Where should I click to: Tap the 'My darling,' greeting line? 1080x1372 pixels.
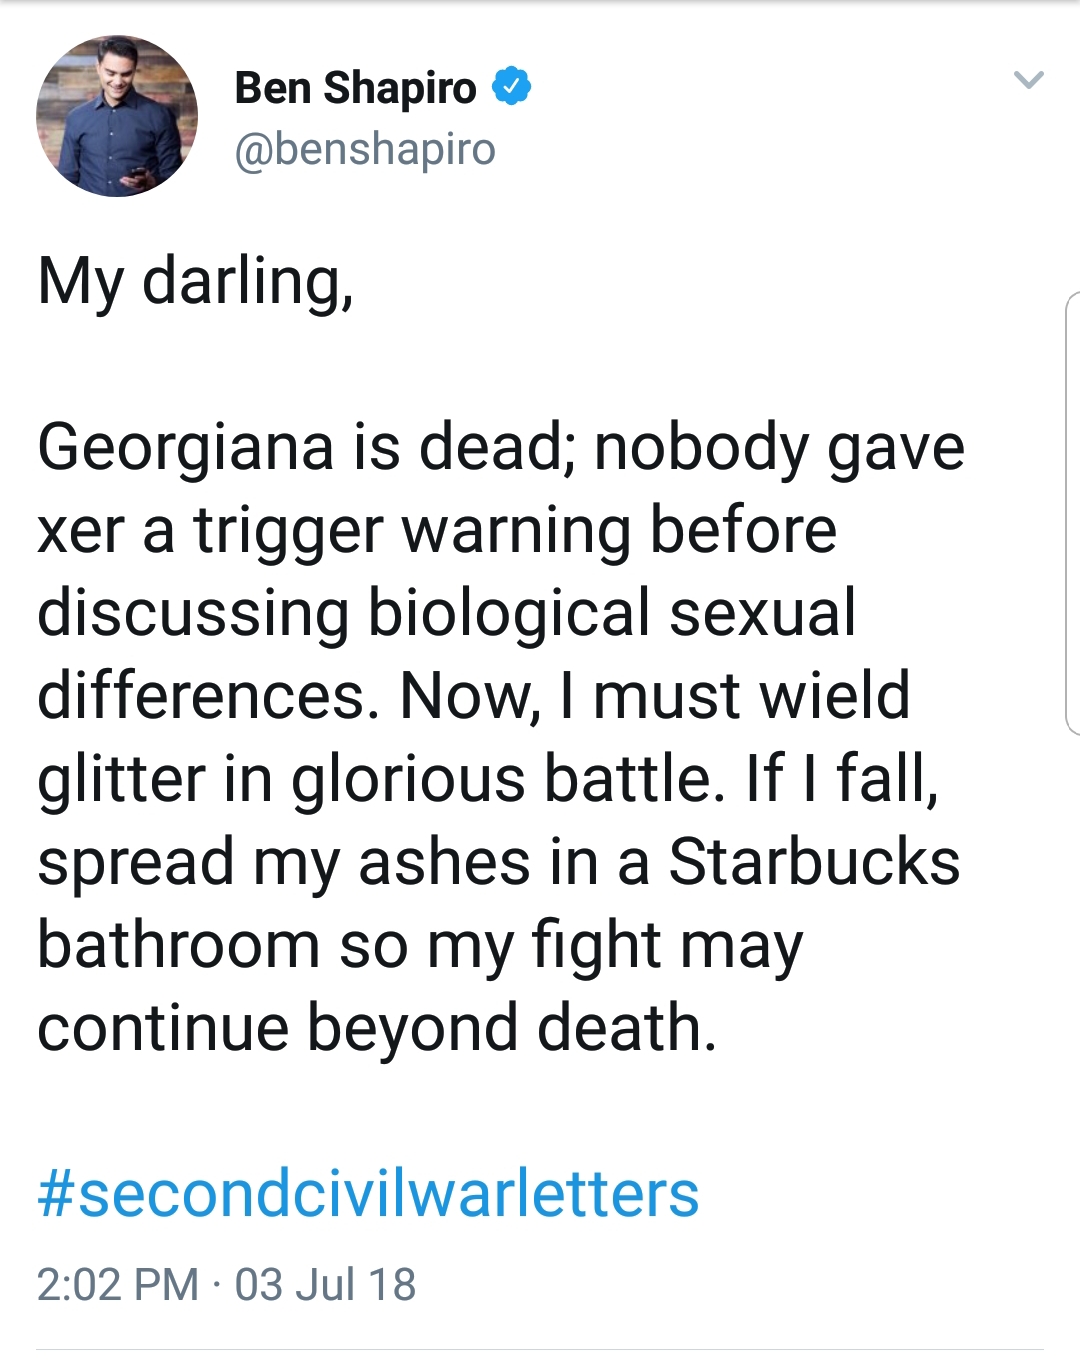coord(196,281)
